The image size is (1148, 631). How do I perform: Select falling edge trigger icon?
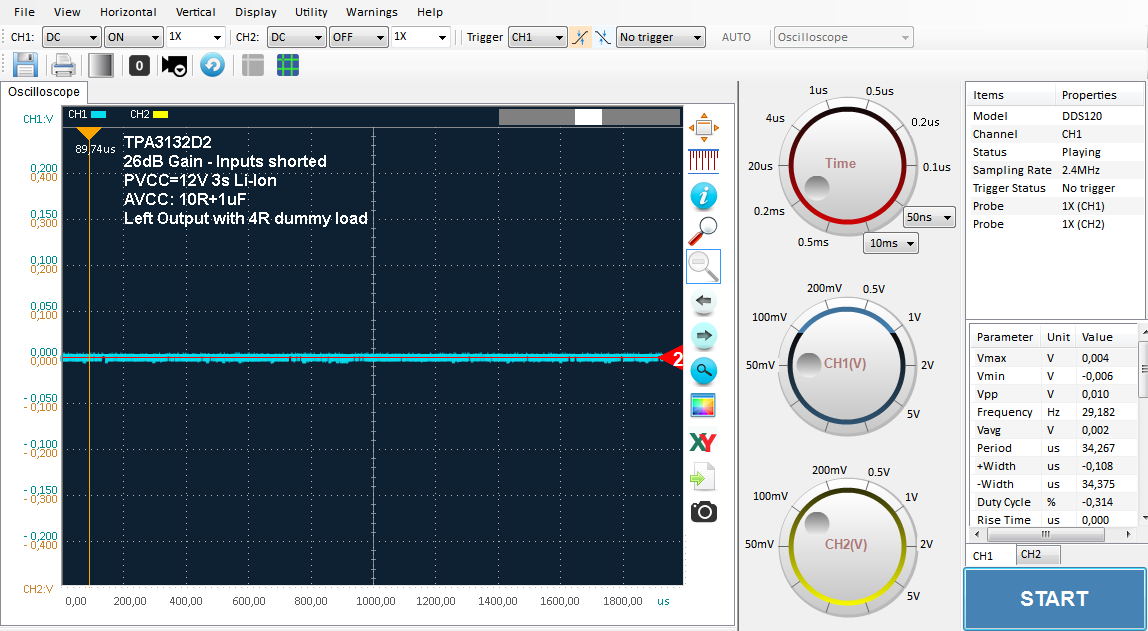click(603, 37)
